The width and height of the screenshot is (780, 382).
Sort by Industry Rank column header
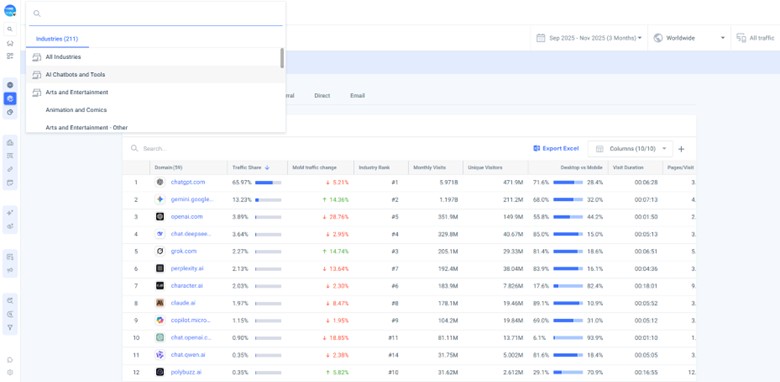pyautogui.click(x=374, y=168)
